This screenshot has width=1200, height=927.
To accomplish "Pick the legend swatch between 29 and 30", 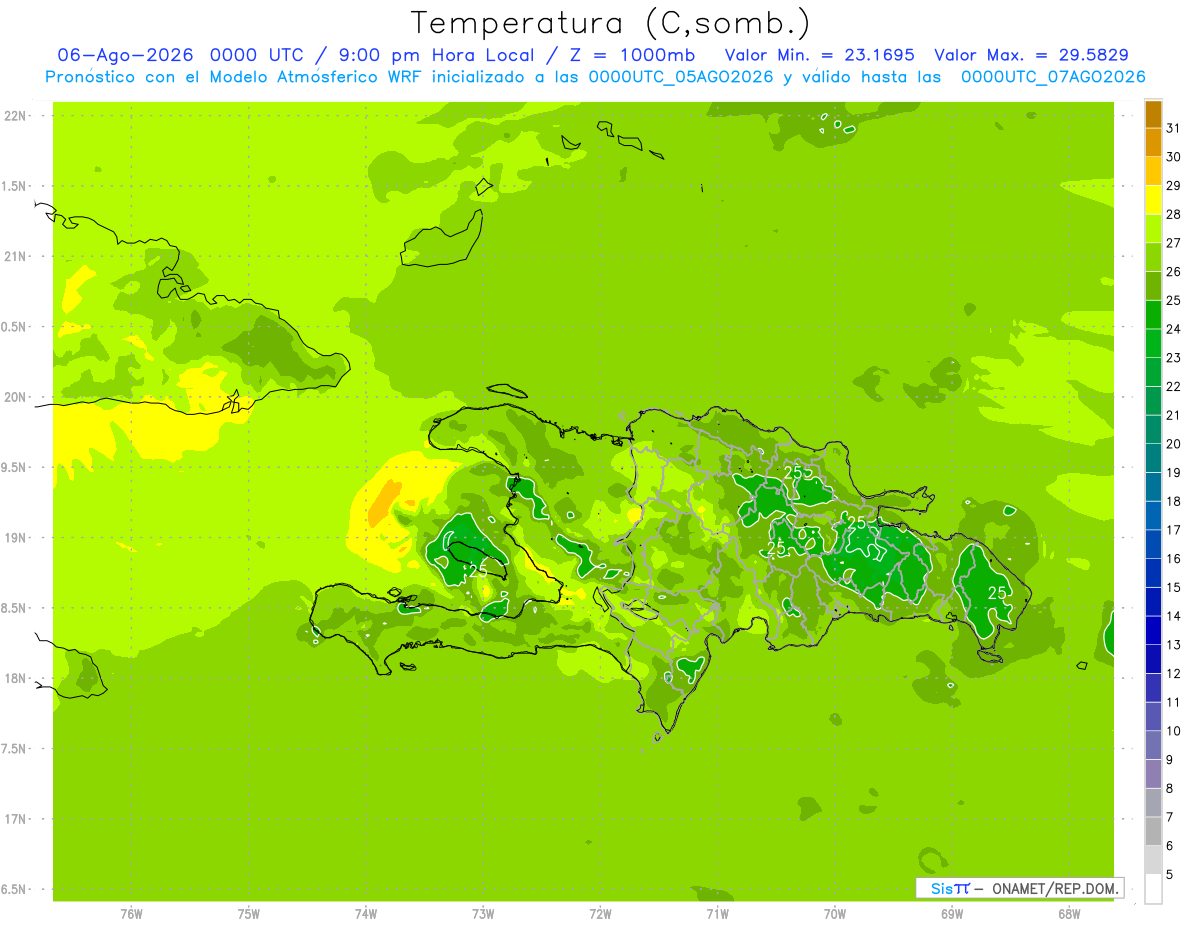I will pyautogui.click(x=1153, y=171).
